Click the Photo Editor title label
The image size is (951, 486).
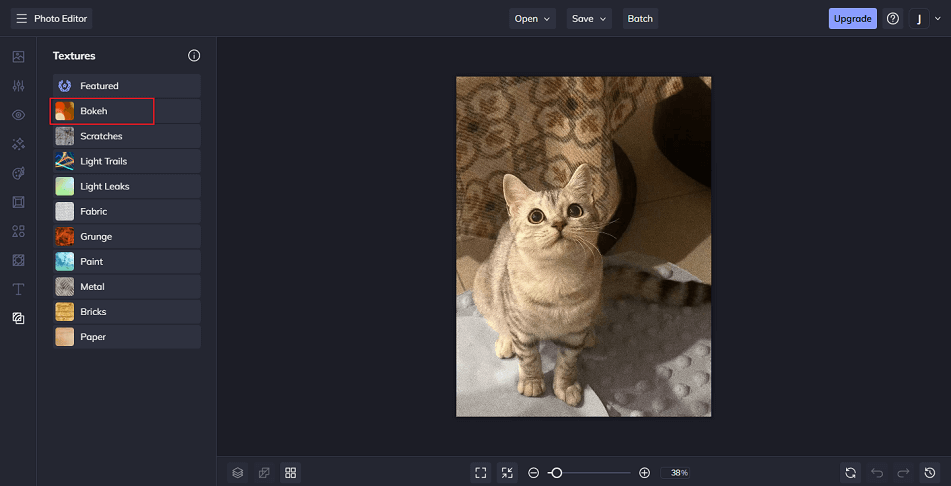tap(61, 19)
